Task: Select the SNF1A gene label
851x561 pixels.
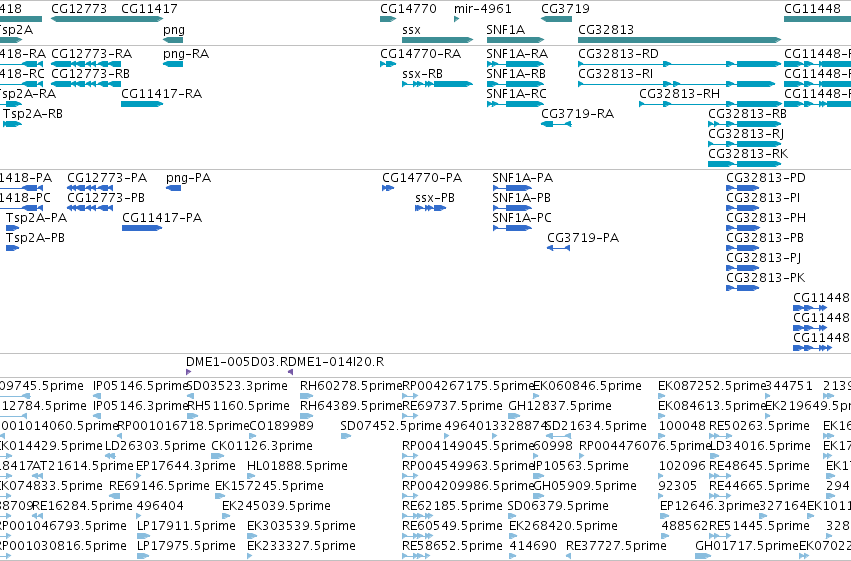Action: point(505,29)
